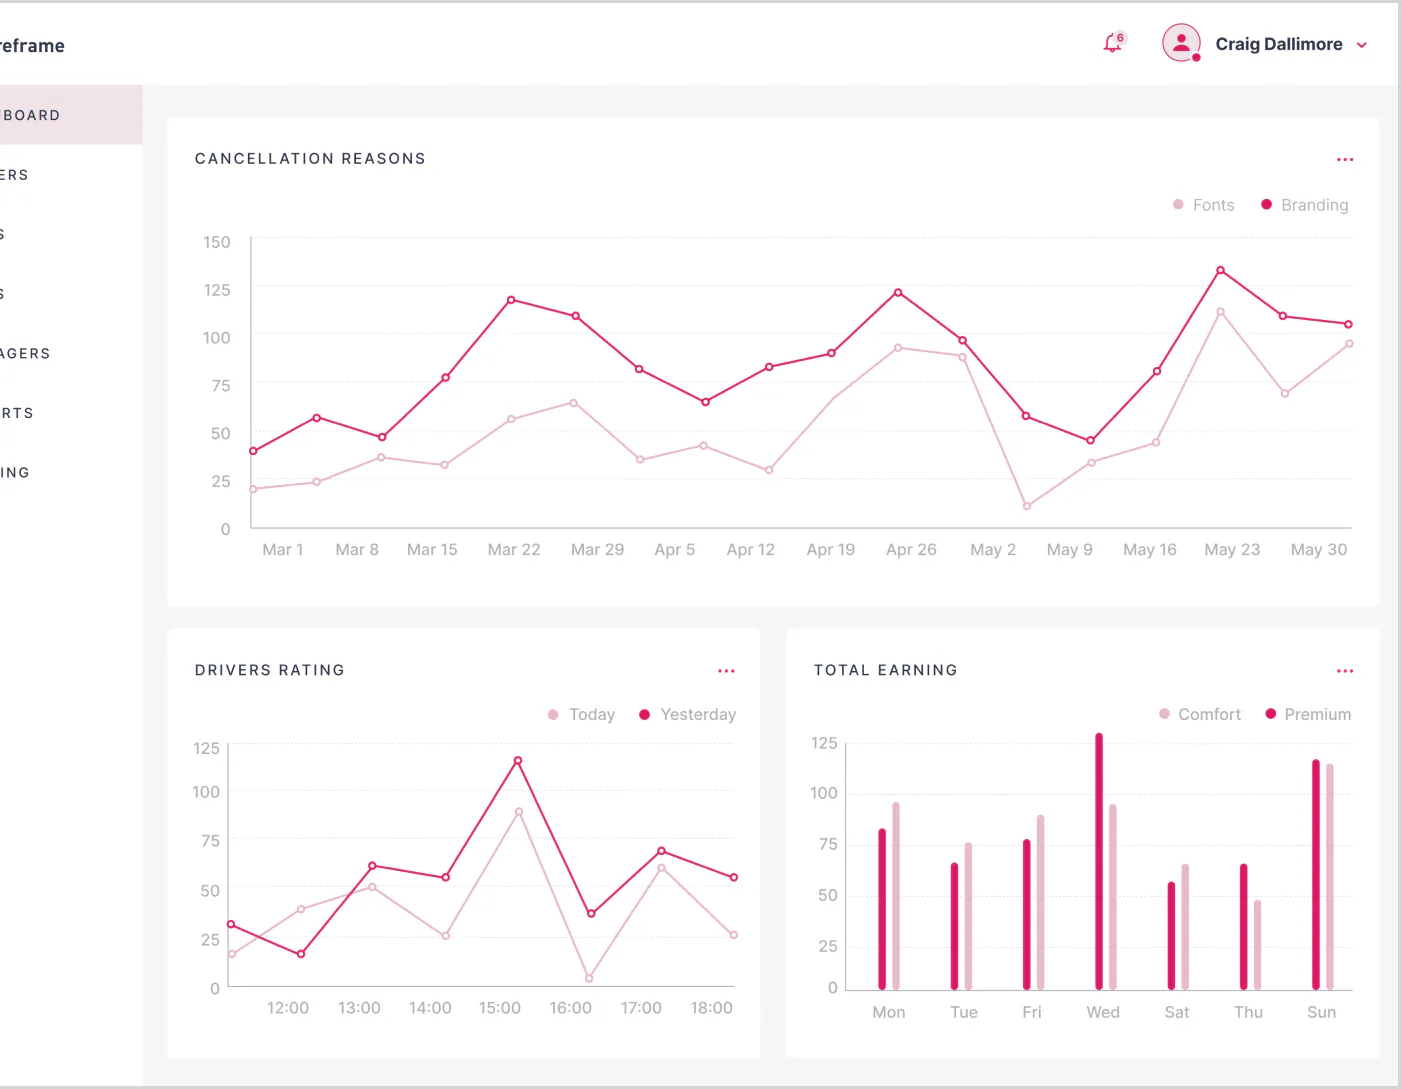Open the notifications bell icon
This screenshot has height=1089, width=1401.
tap(1112, 43)
